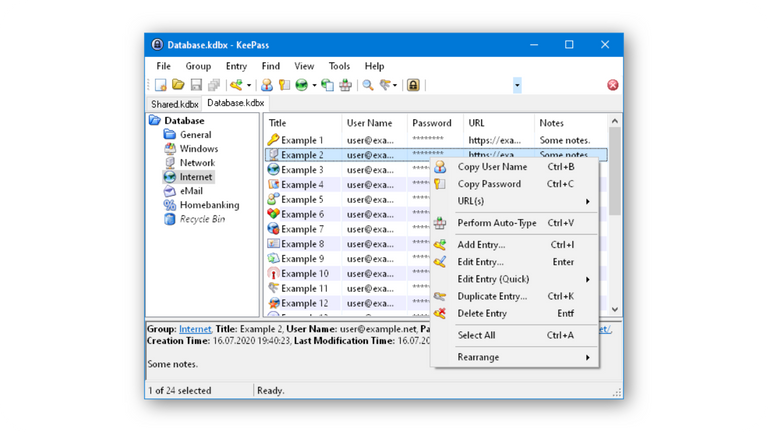This screenshot has width=768, height=432.
Task: Click the Copy Password toolbar icon
Action: point(284,85)
